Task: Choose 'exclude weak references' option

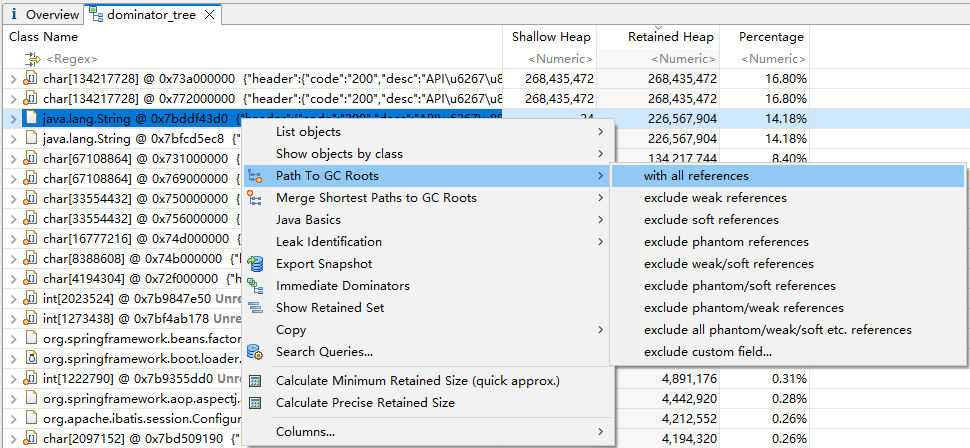Action: tap(788, 198)
